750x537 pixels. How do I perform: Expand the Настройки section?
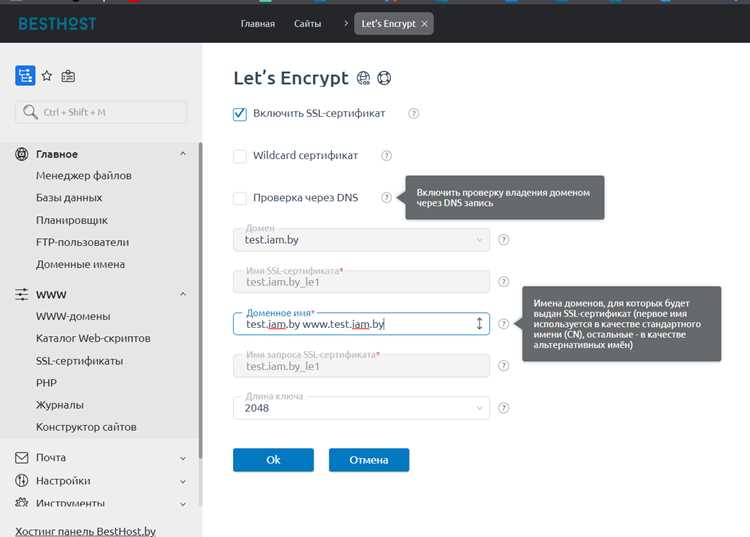coord(183,481)
